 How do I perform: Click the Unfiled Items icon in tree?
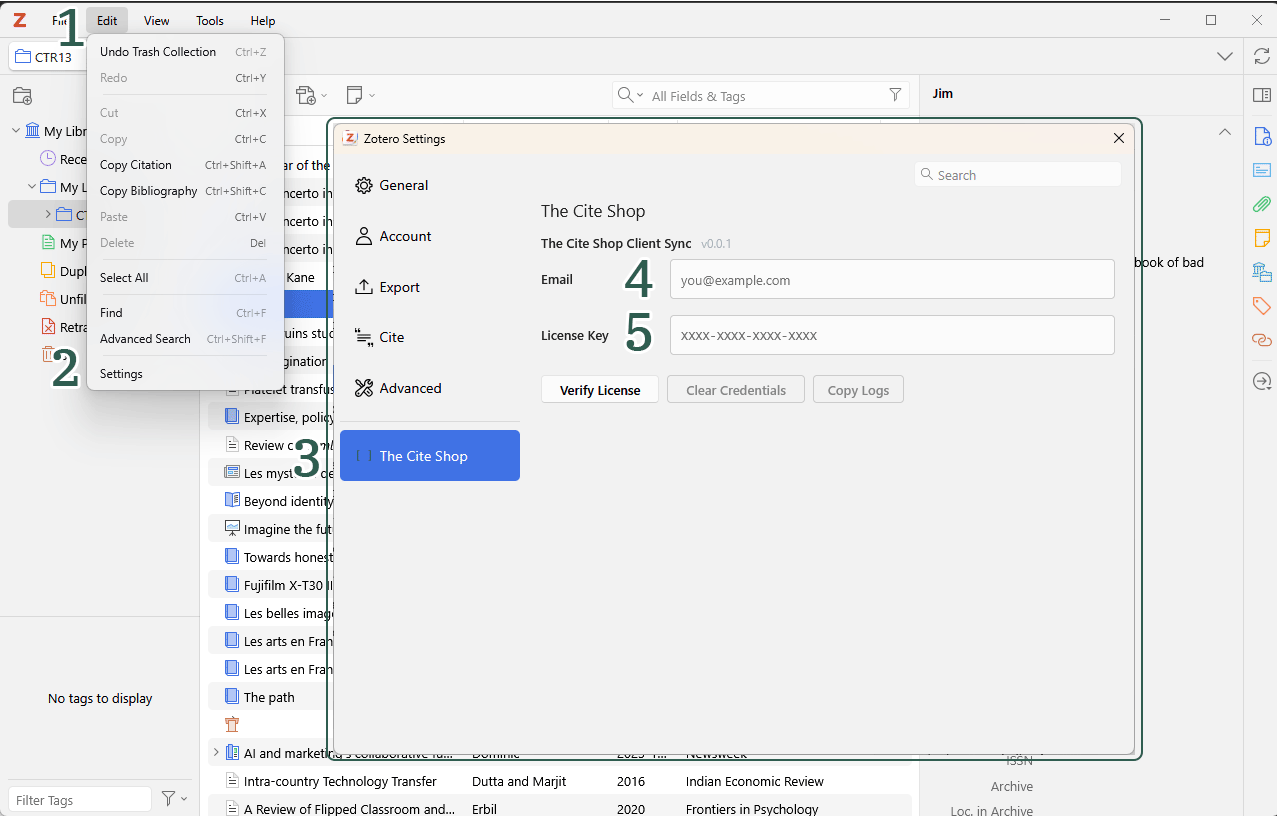(48, 299)
